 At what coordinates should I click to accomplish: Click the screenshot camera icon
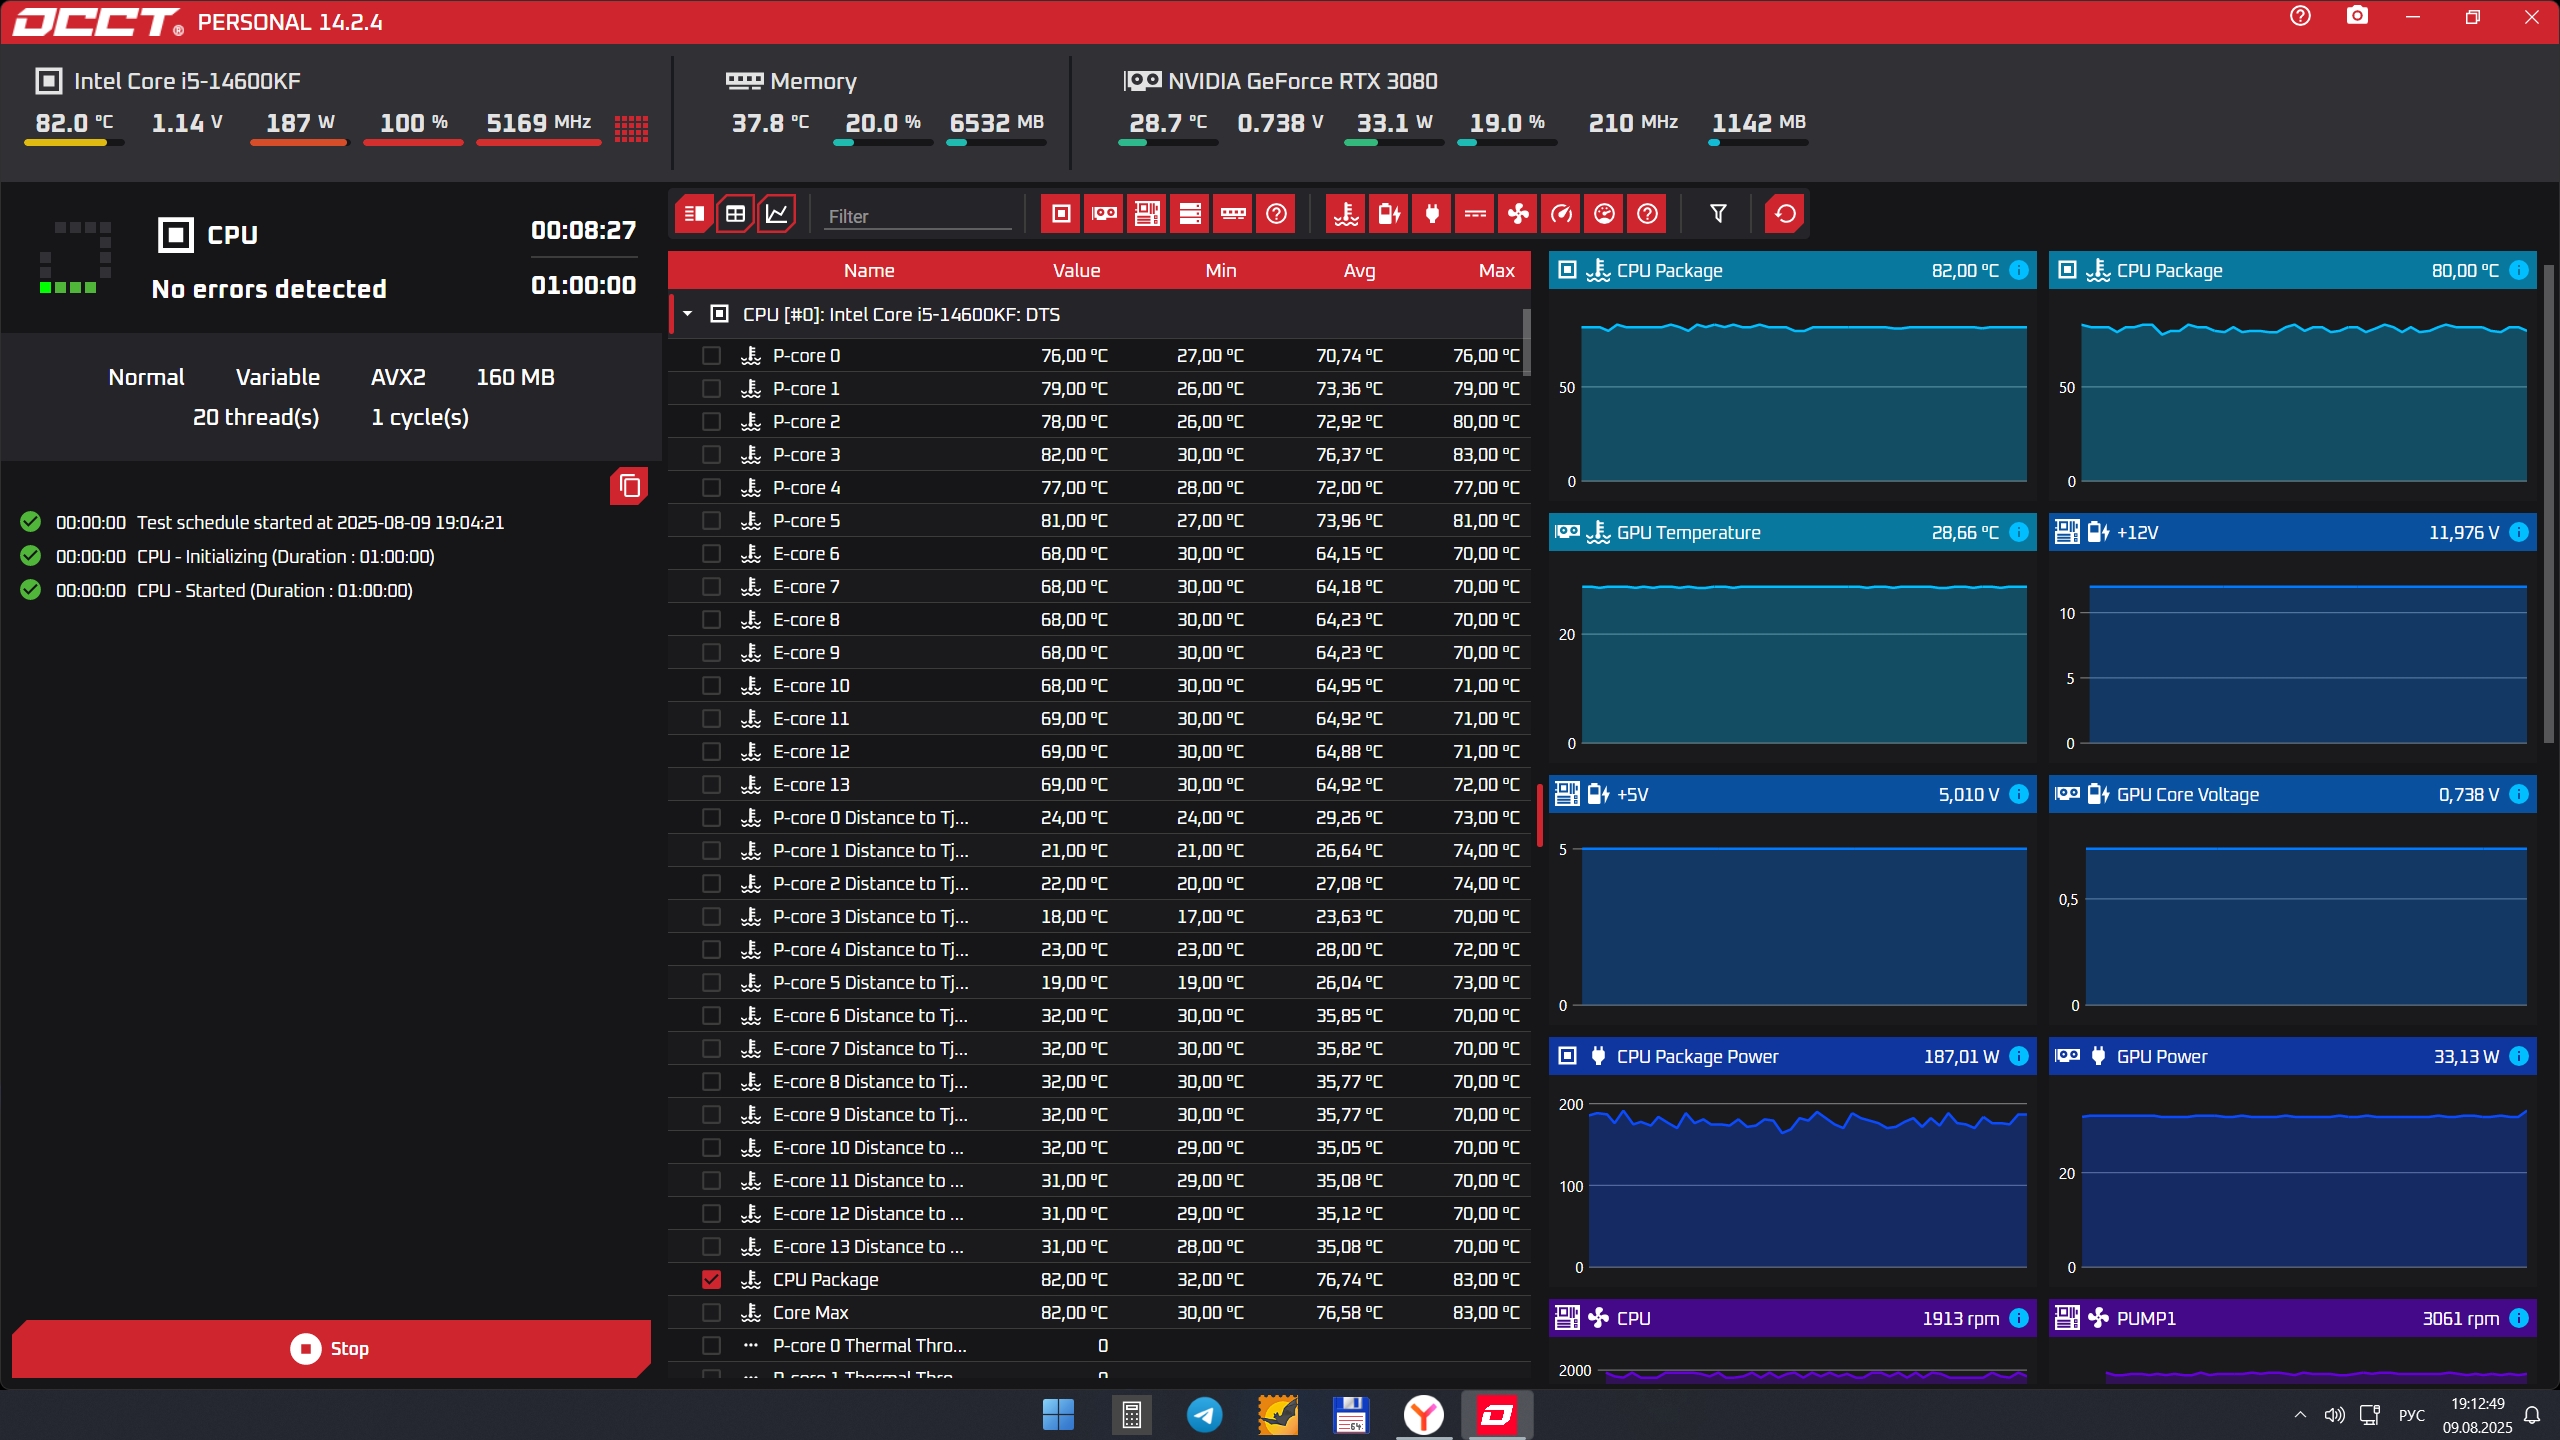(x=2357, y=17)
